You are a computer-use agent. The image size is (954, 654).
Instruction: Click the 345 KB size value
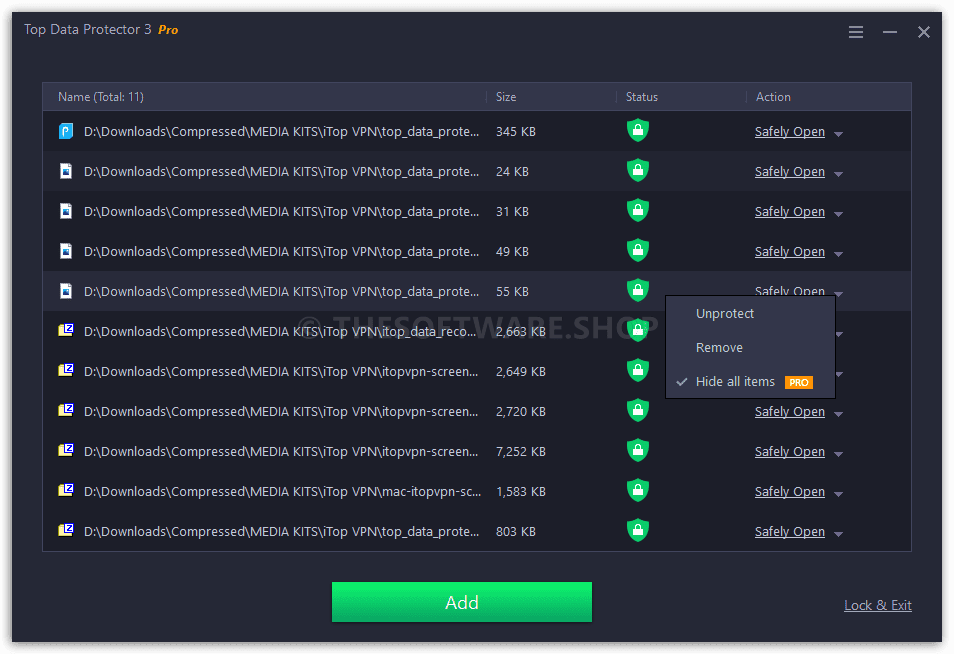point(516,131)
